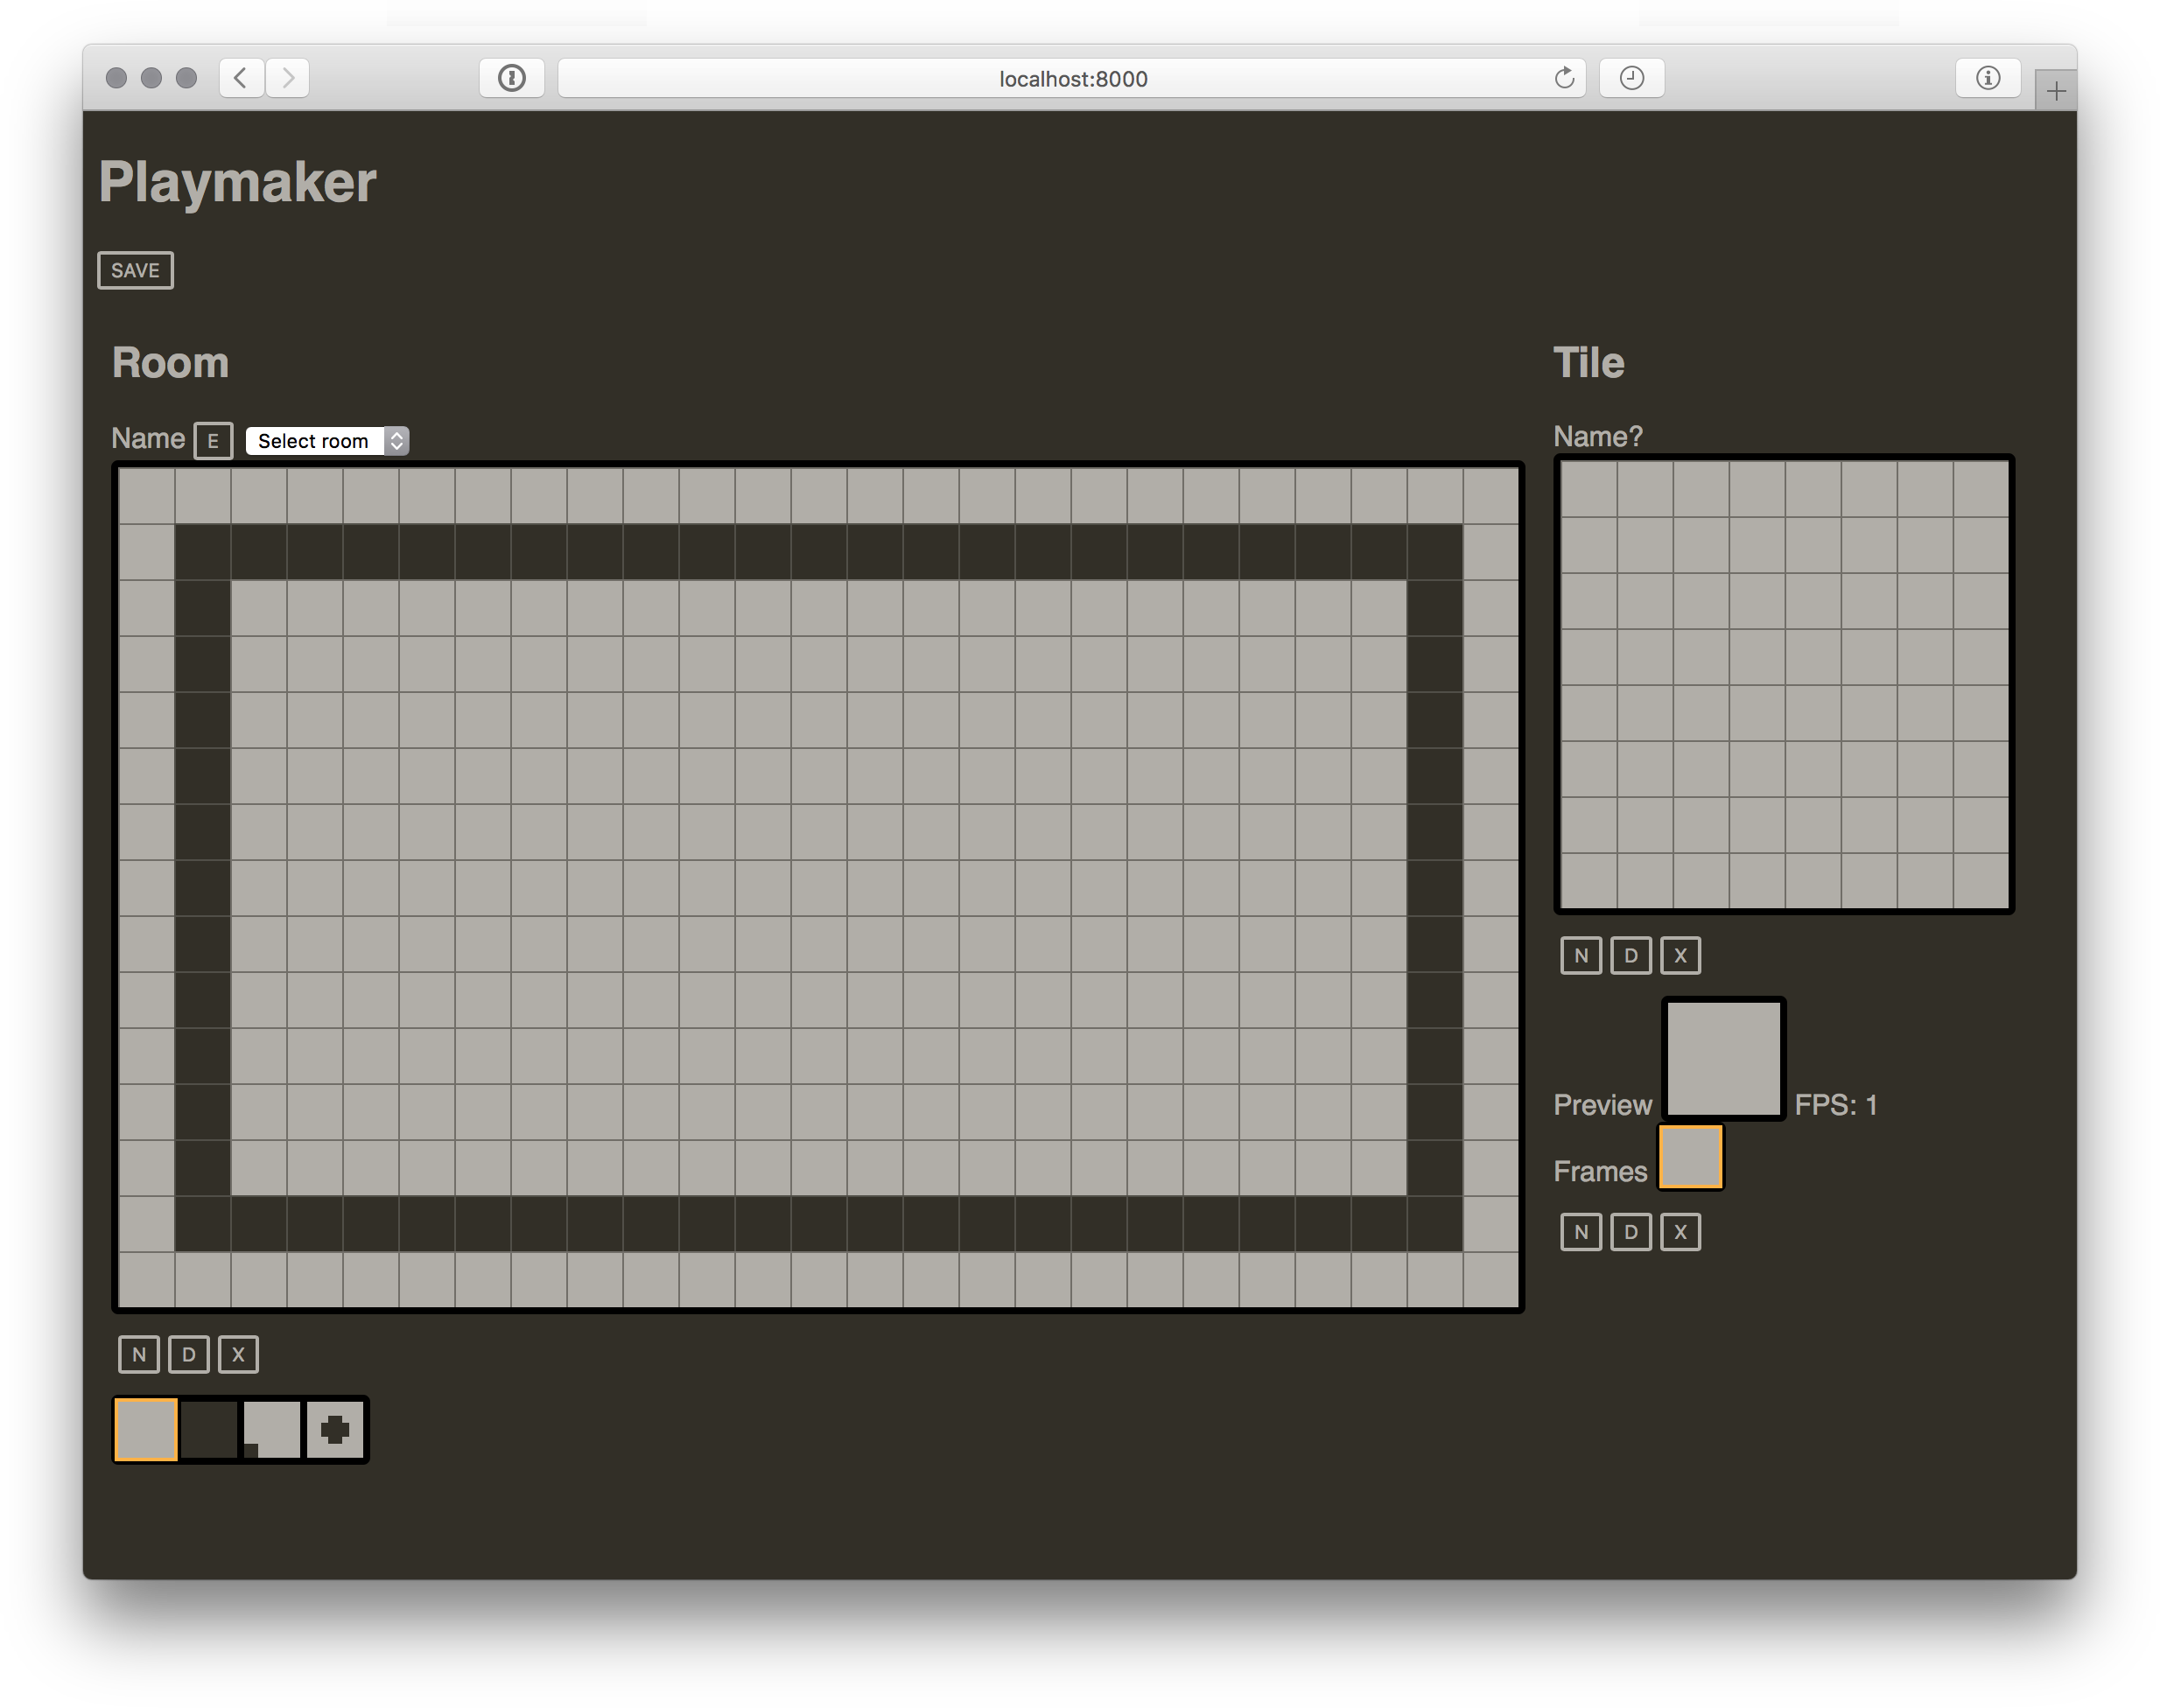The height and width of the screenshot is (1708, 2160).
Task: Select the plus-pattern tile in the palette
Action: point(335,1429)
